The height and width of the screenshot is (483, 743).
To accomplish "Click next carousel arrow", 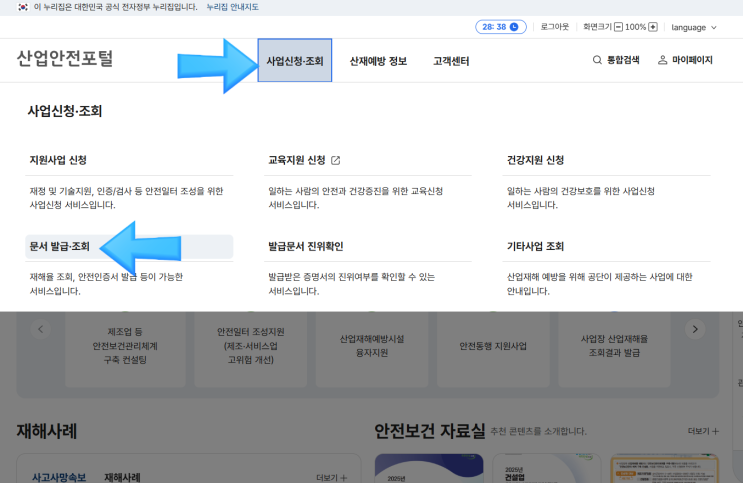I will coord(695,329).
